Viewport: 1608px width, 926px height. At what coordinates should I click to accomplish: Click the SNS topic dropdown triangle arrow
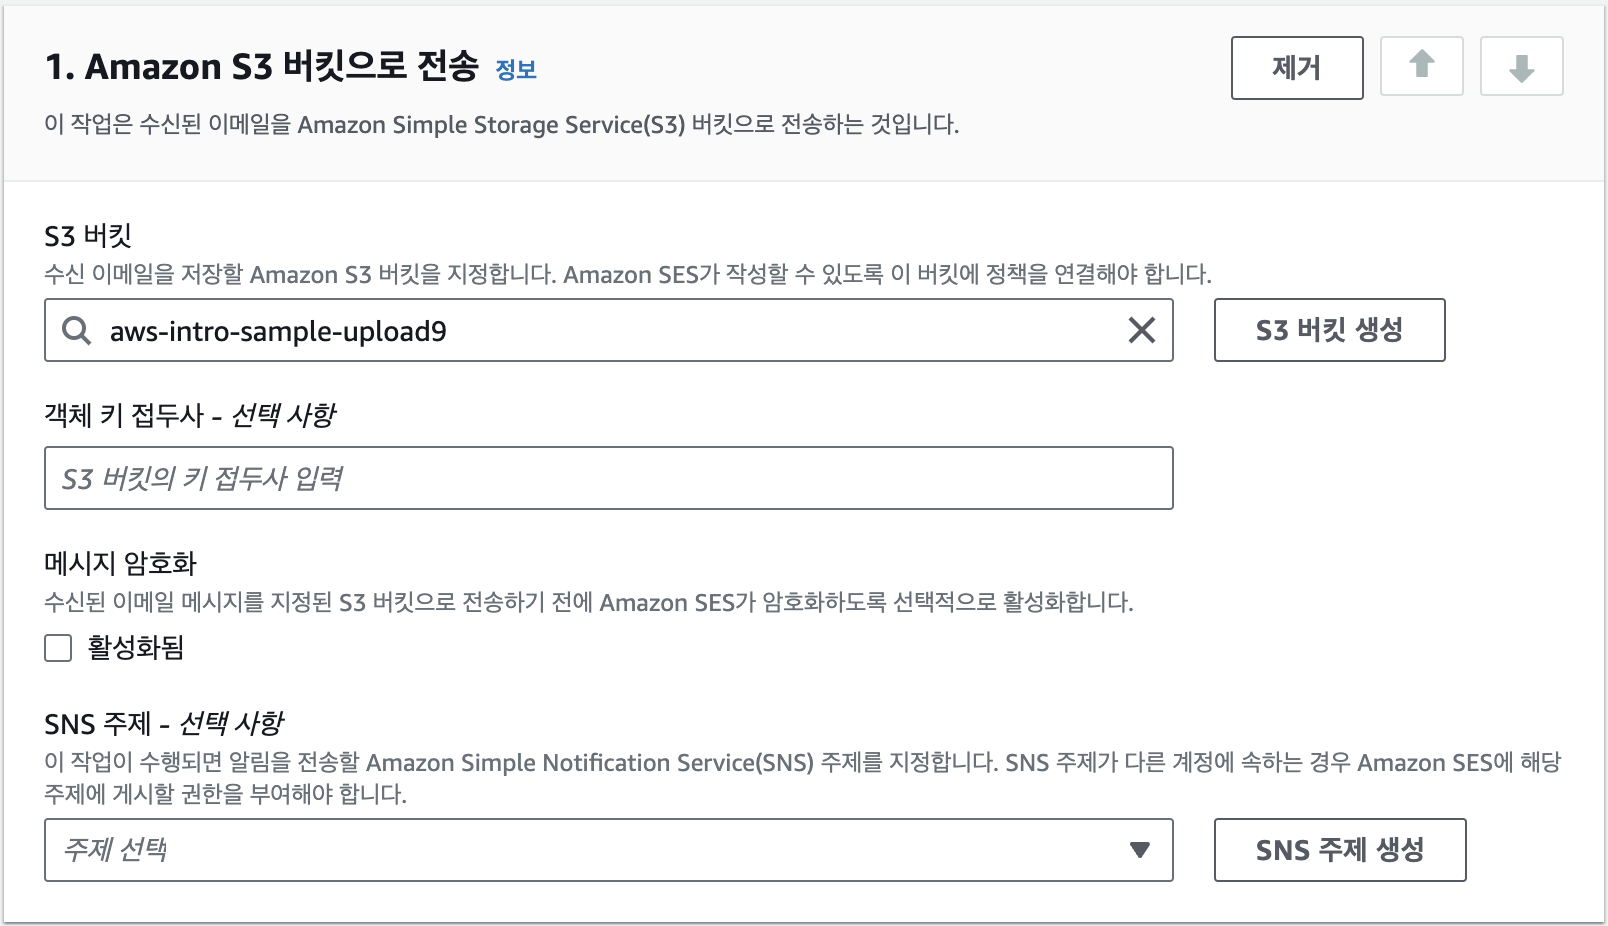pos(1139,850)
